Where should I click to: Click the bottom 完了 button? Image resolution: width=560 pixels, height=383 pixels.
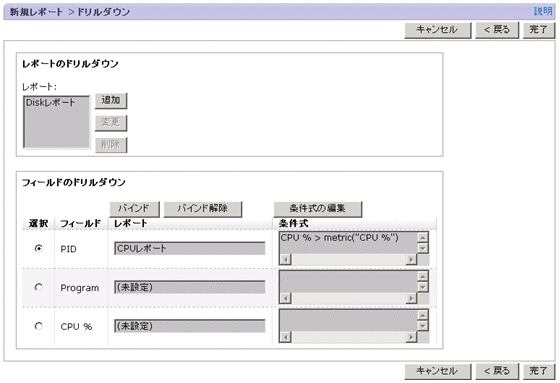[x=539, y=371]
